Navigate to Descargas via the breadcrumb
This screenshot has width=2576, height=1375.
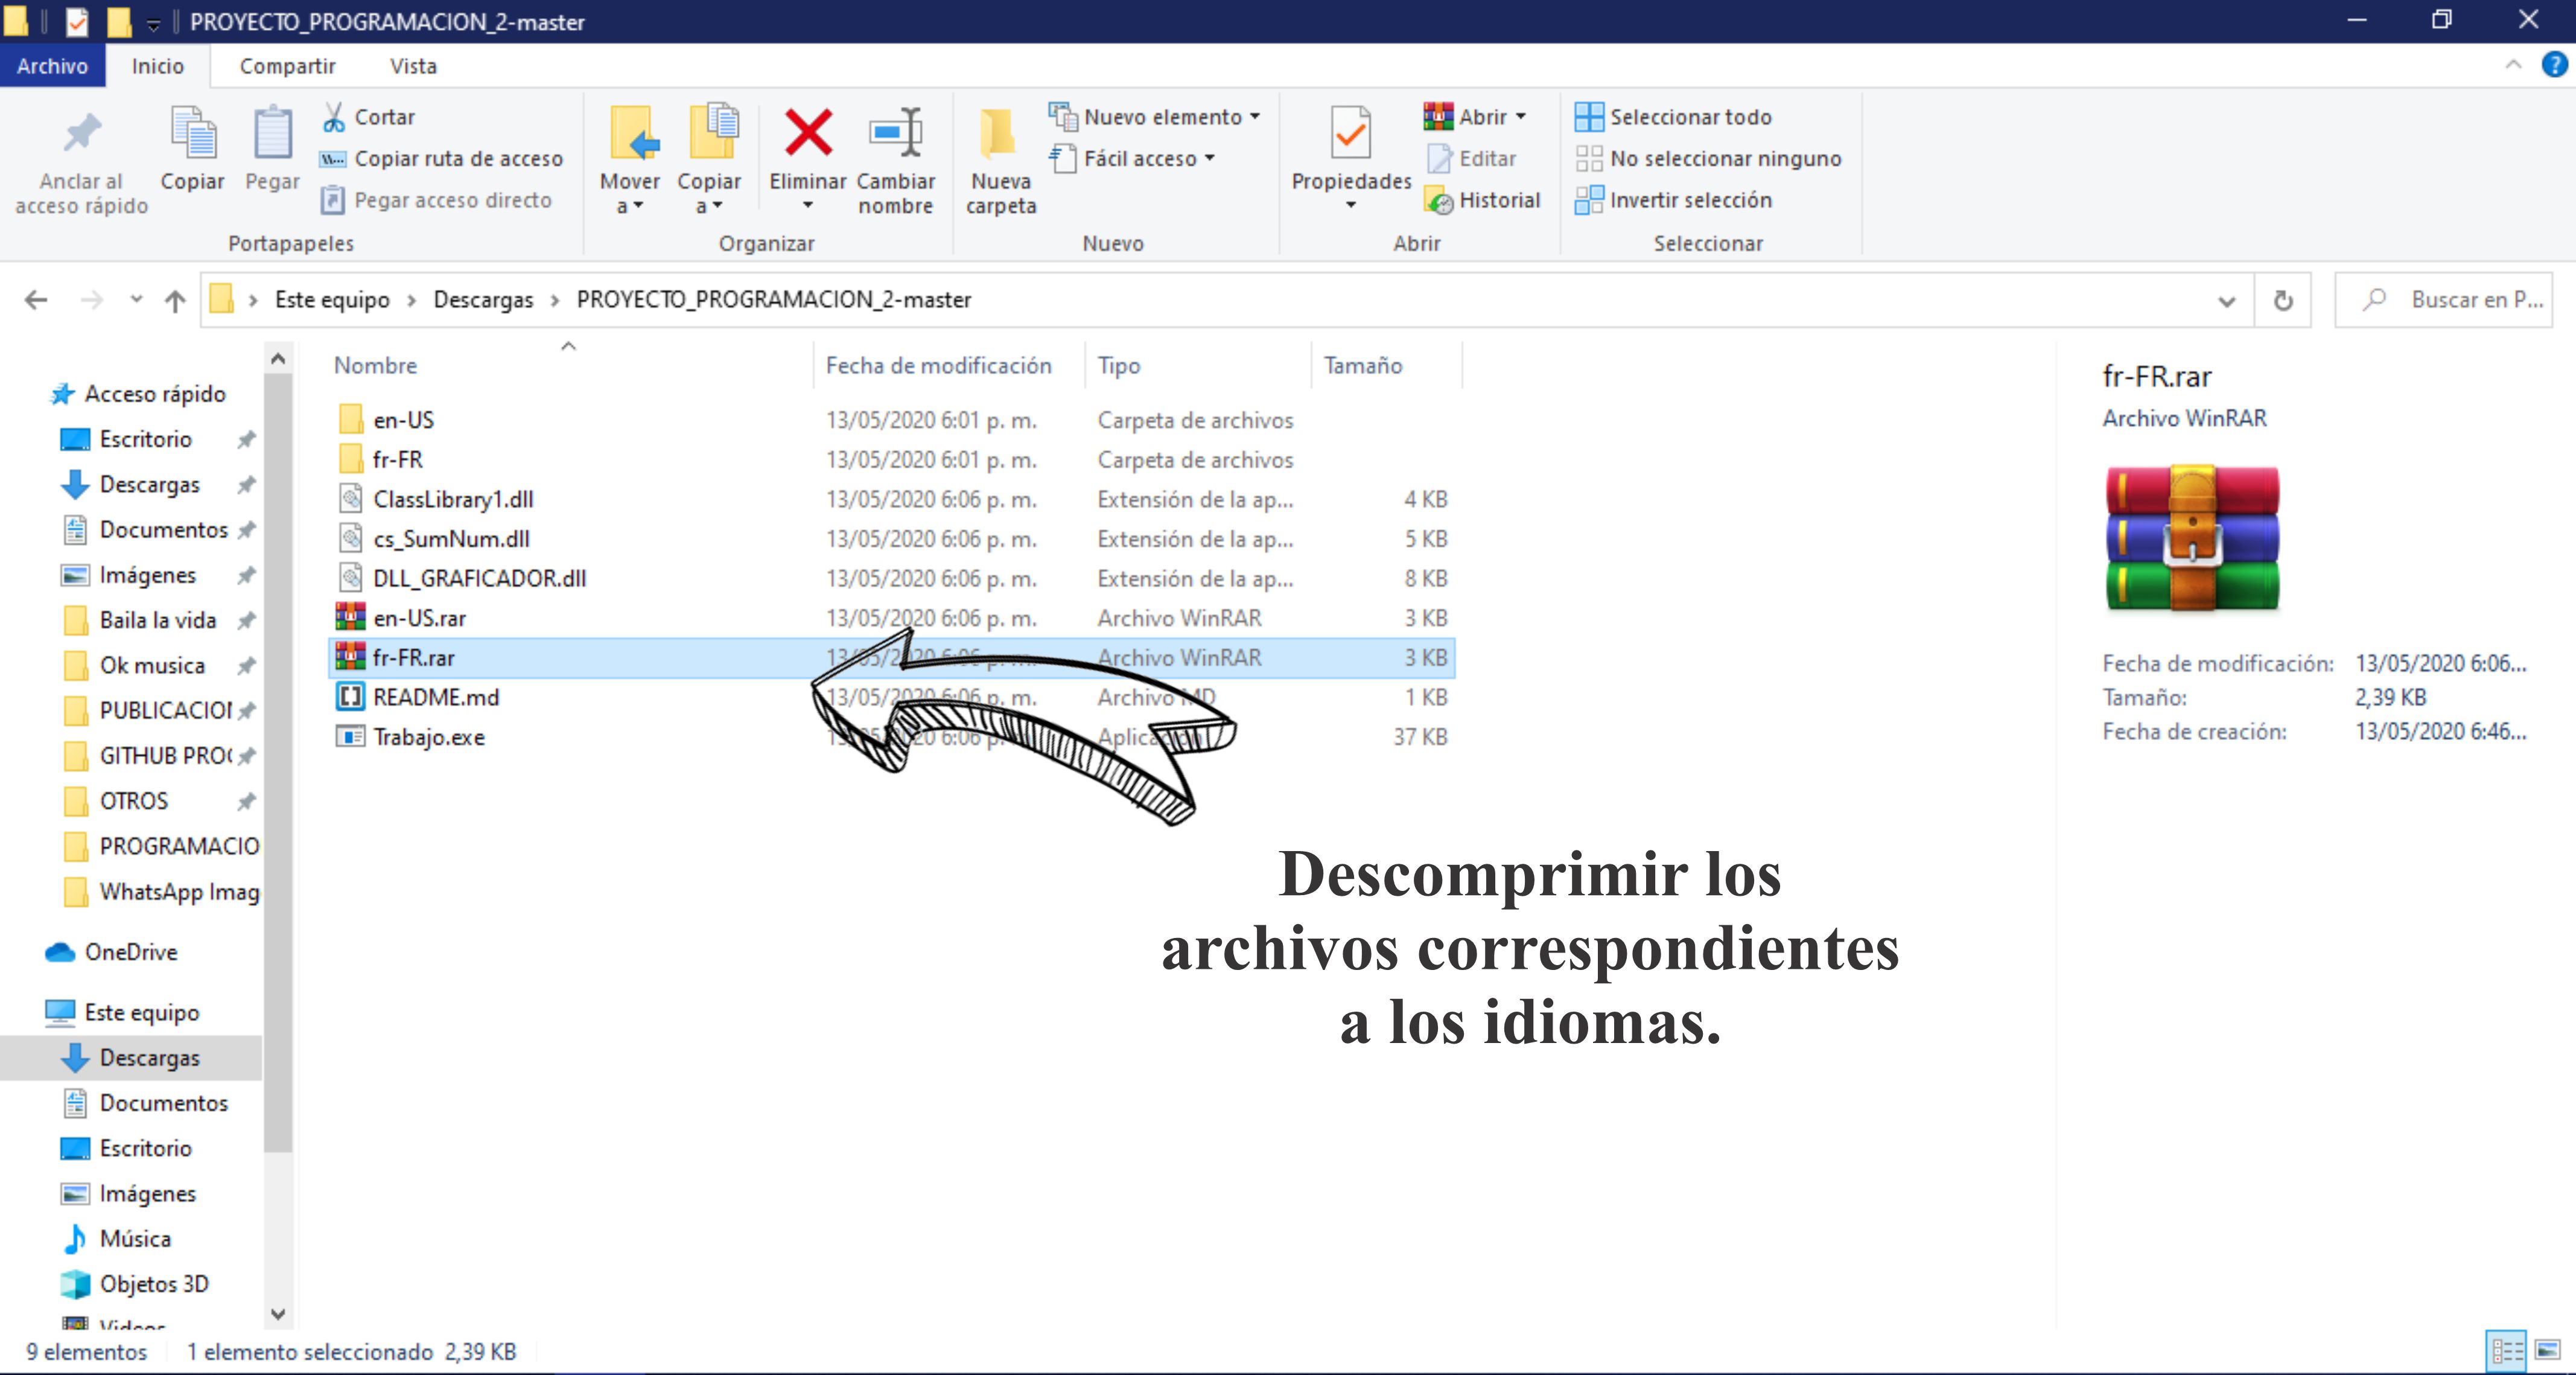pyautogui.click(x=483, y=299)
